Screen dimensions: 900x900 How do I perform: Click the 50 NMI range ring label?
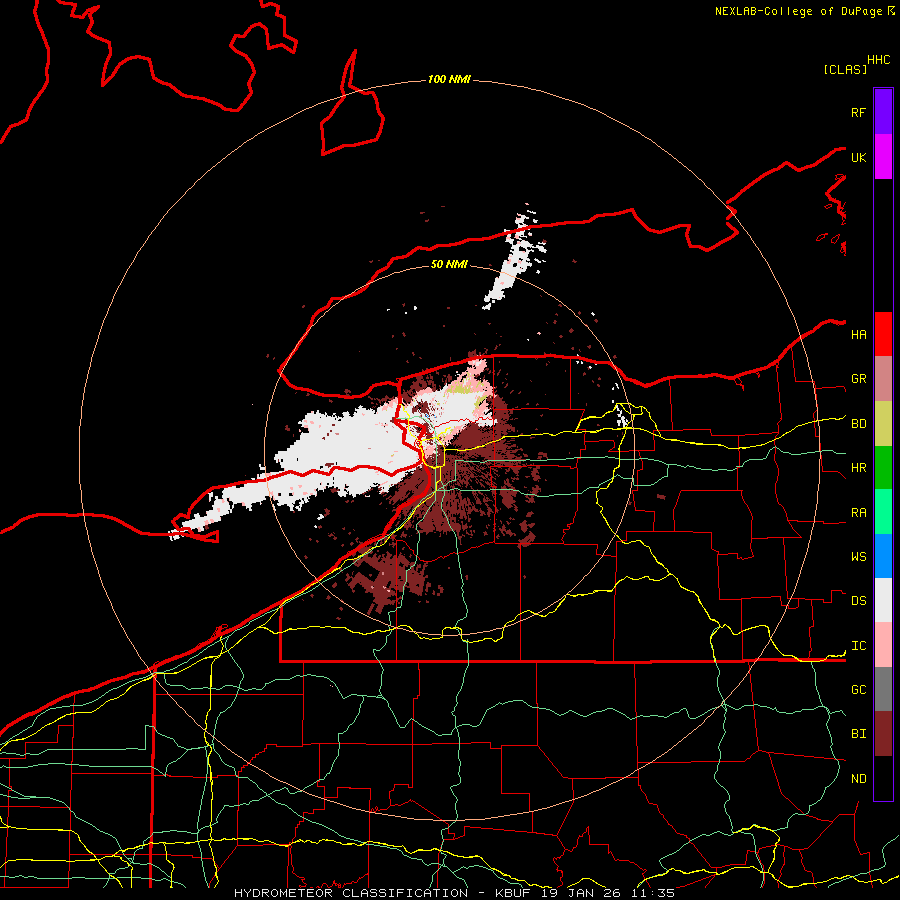click(449, 264)
